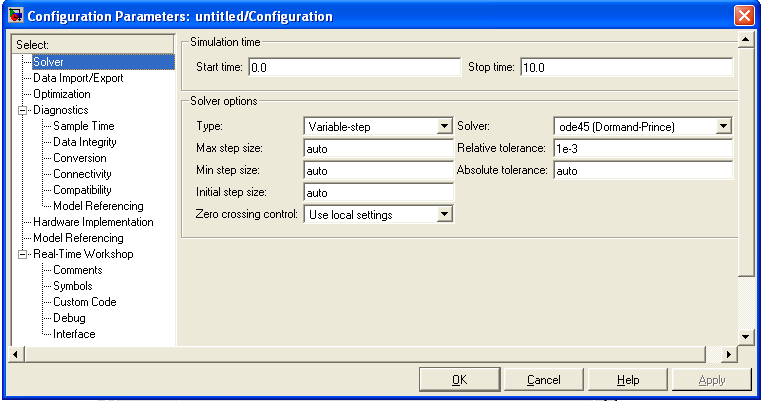Open the Solver ode45 dropdown
Image resolution: width=763 pixels, height=401 pixels.
coord(723,127)
